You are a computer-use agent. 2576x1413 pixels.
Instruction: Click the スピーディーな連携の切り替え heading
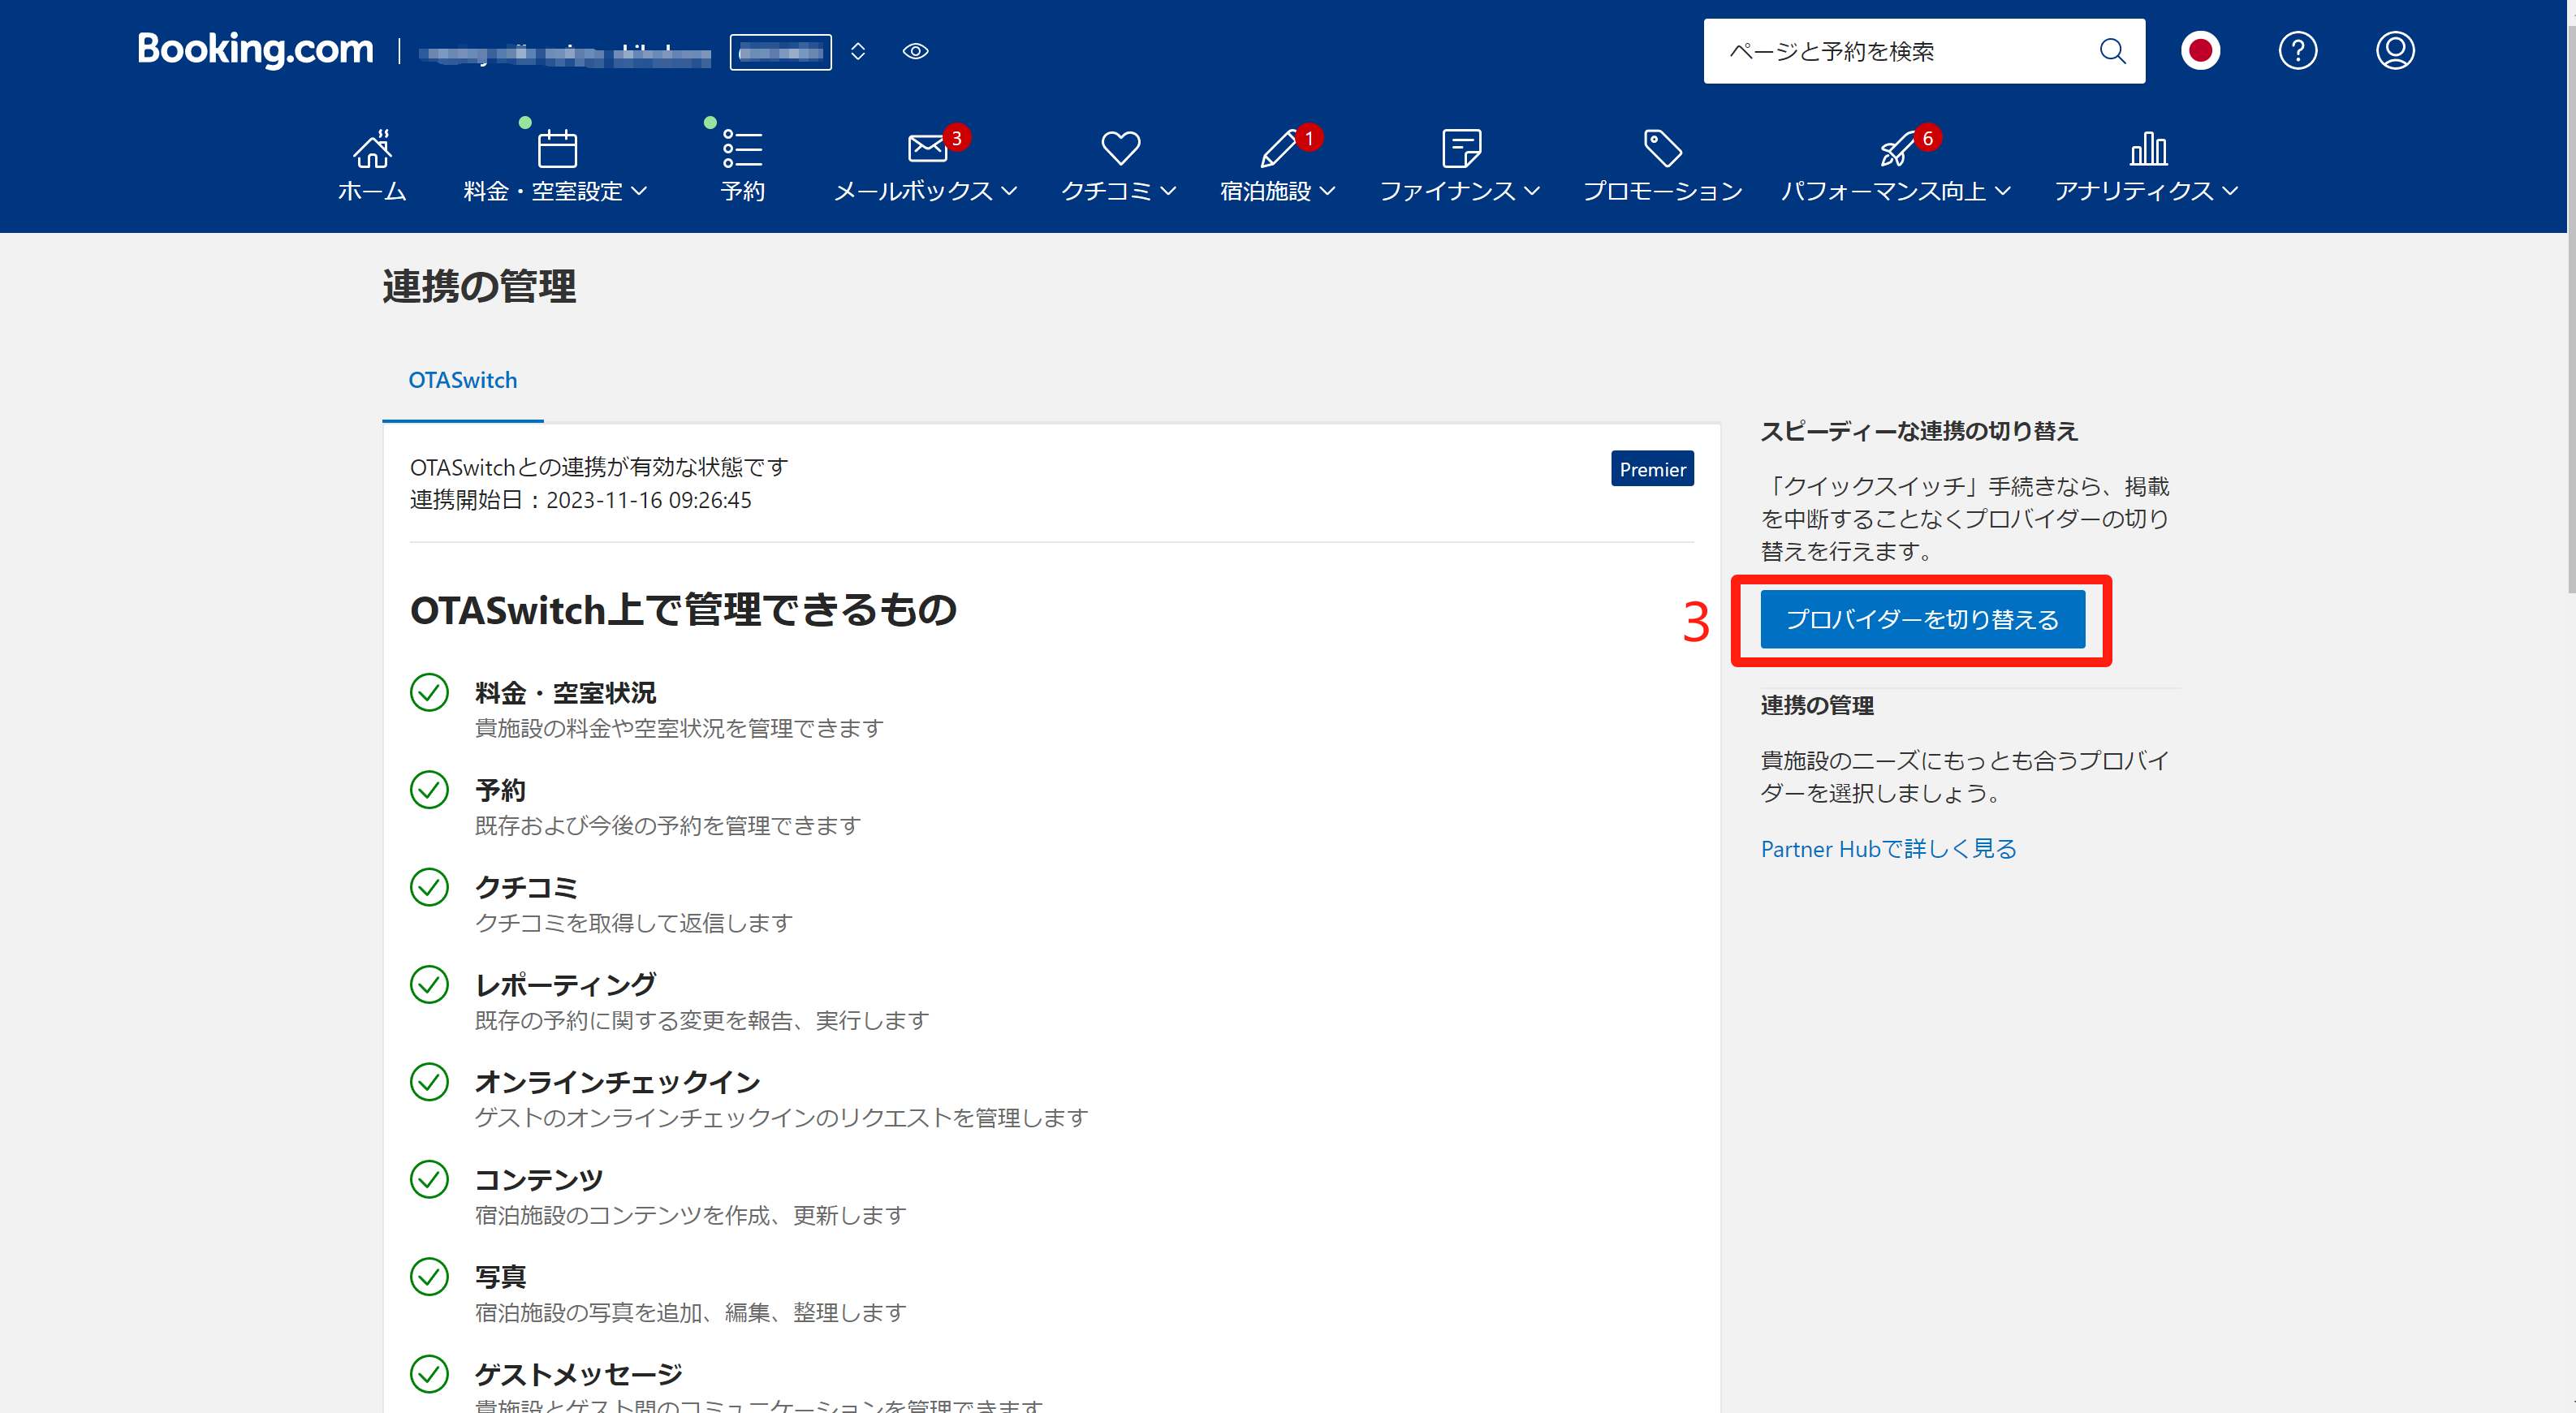tap(1919, 431)
